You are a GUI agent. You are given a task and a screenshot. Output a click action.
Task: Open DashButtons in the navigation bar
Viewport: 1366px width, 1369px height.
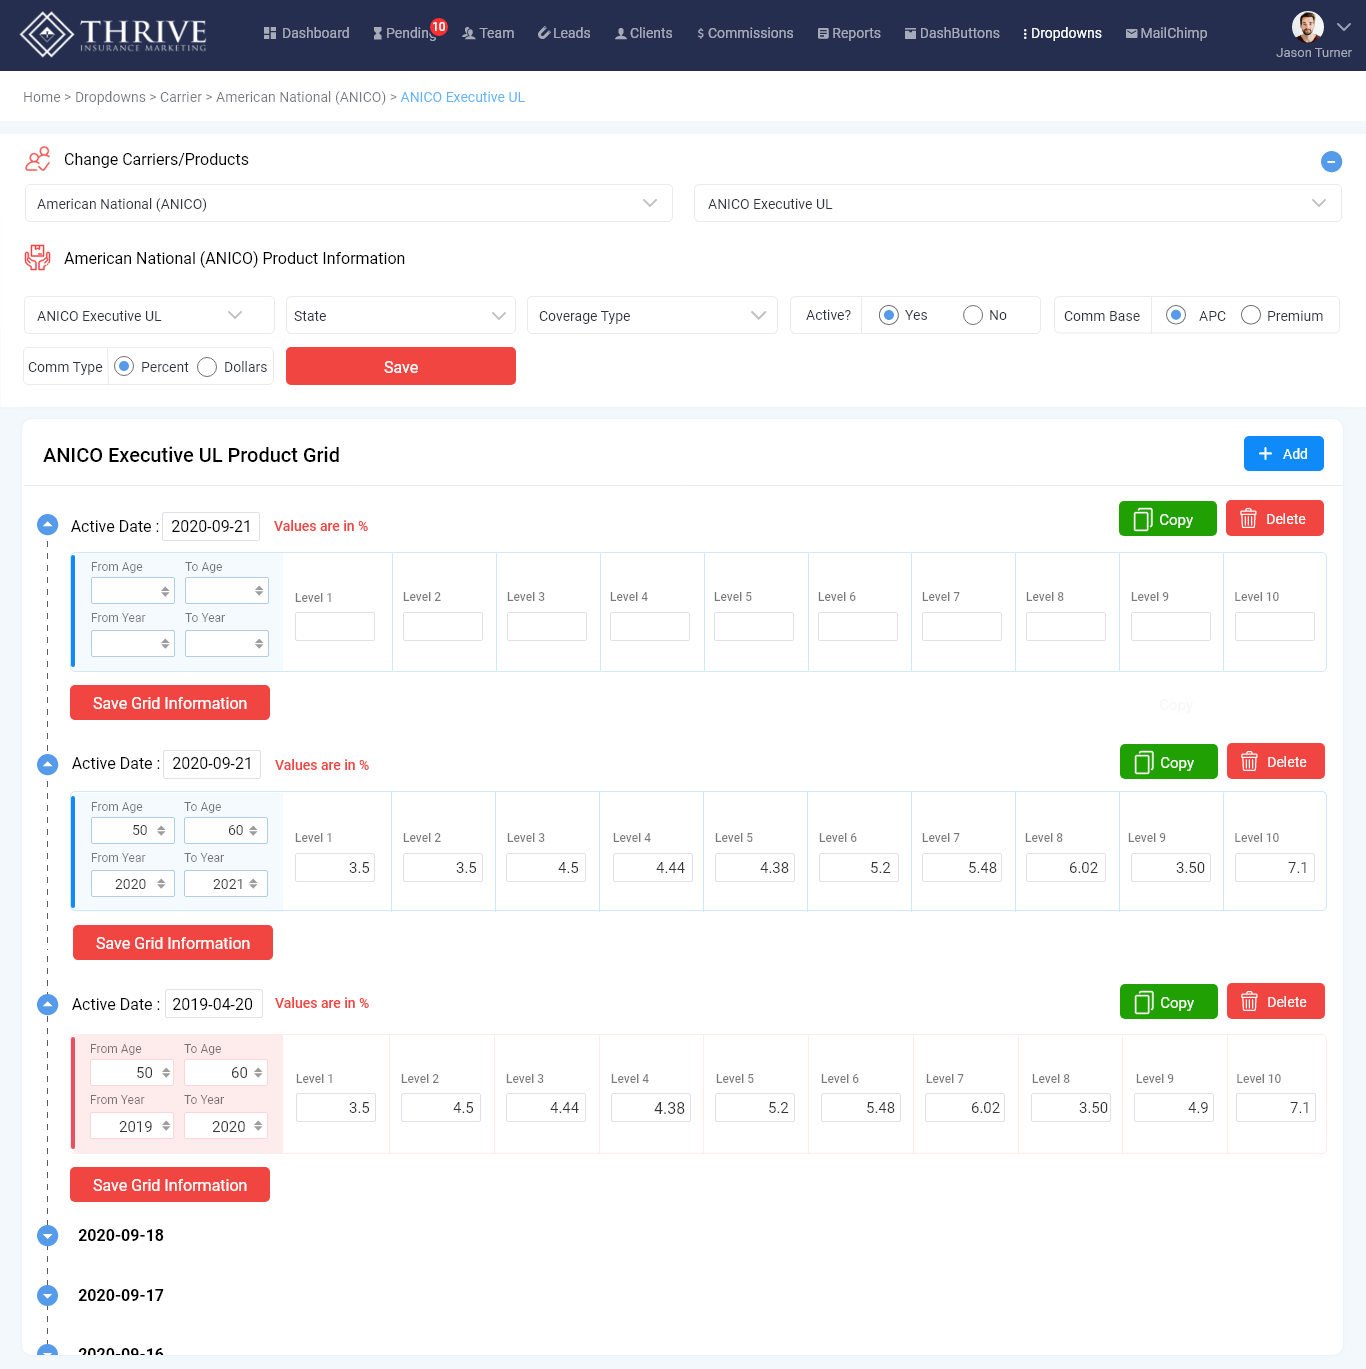(952, 33)
